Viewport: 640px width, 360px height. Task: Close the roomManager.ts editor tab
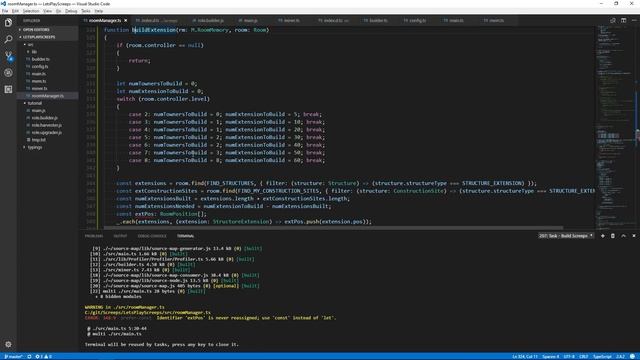(x=126, y=20)
